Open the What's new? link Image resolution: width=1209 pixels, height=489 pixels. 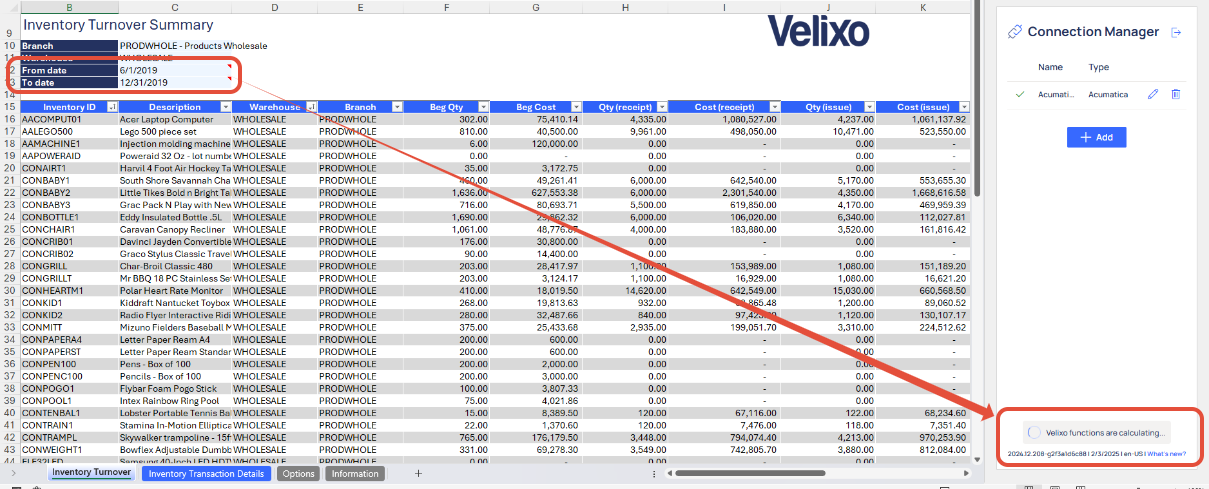[1167, 454]
